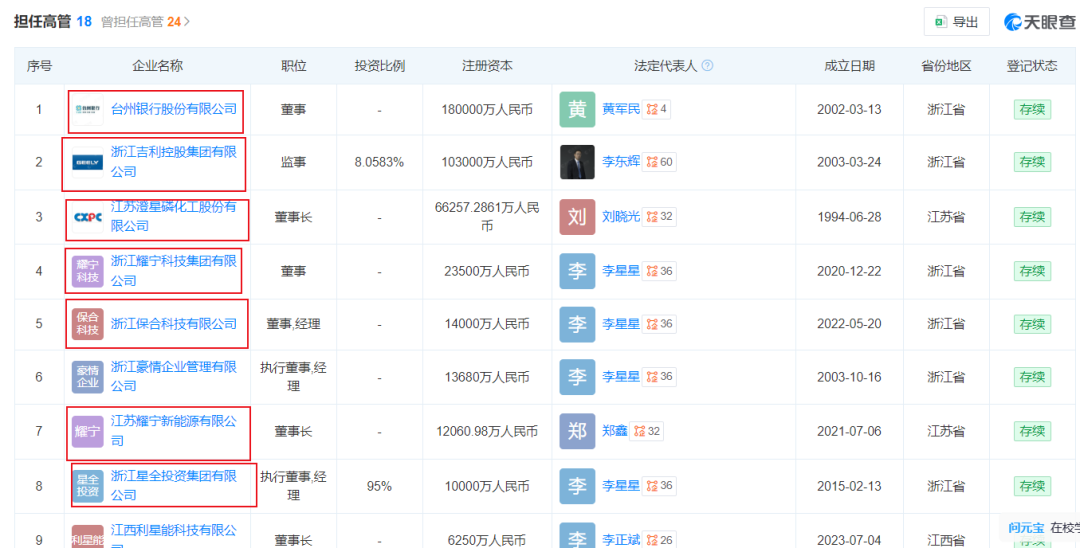Image resolution: width=1080 pixels, height=548 pixels.
Task: Export the list with 导出 button
Action: (957, 22)
